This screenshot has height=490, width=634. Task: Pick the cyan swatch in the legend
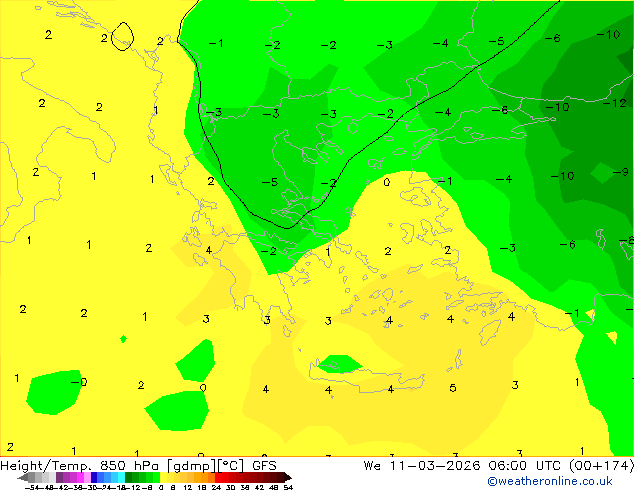coord(121,477)
